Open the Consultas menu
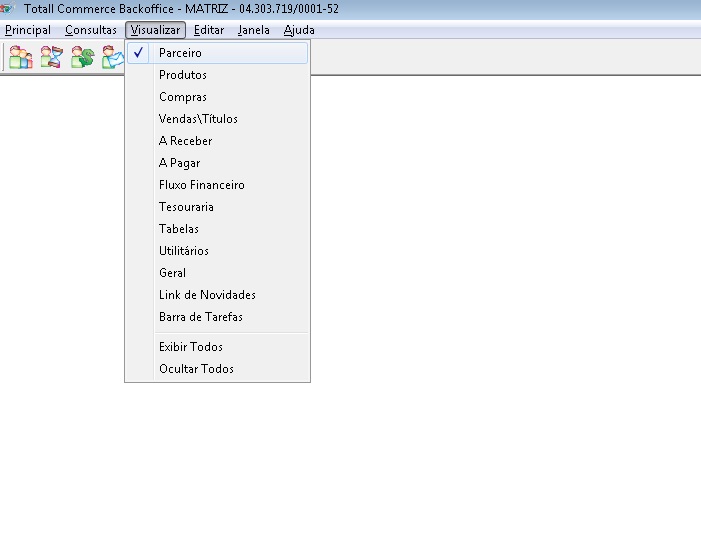The height and width of the screenshot is (545, 701). 91,30
